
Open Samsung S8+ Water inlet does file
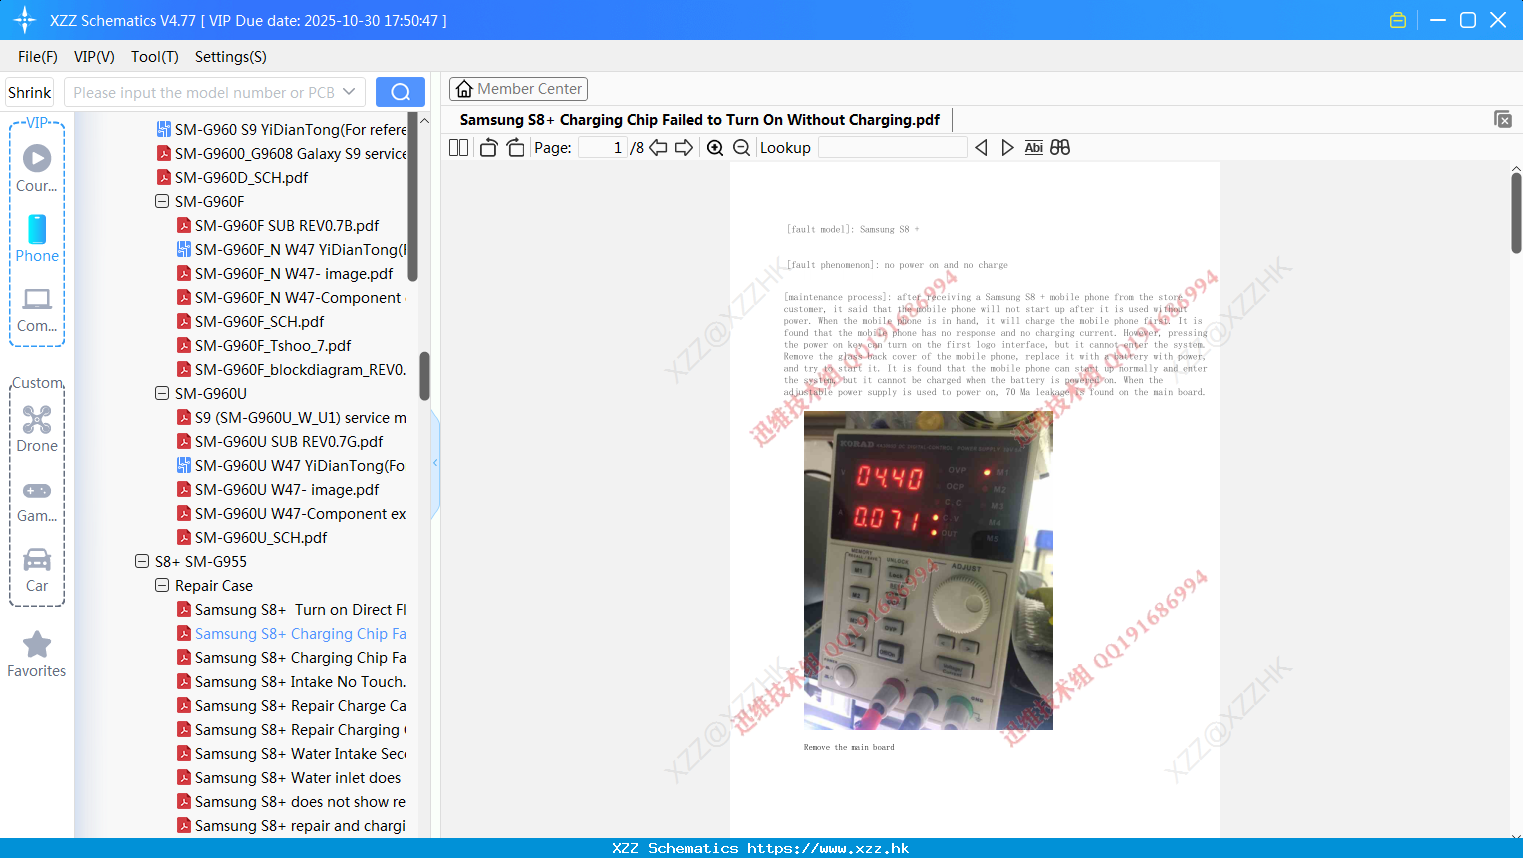pyautogui.click(x=289, y=777)
